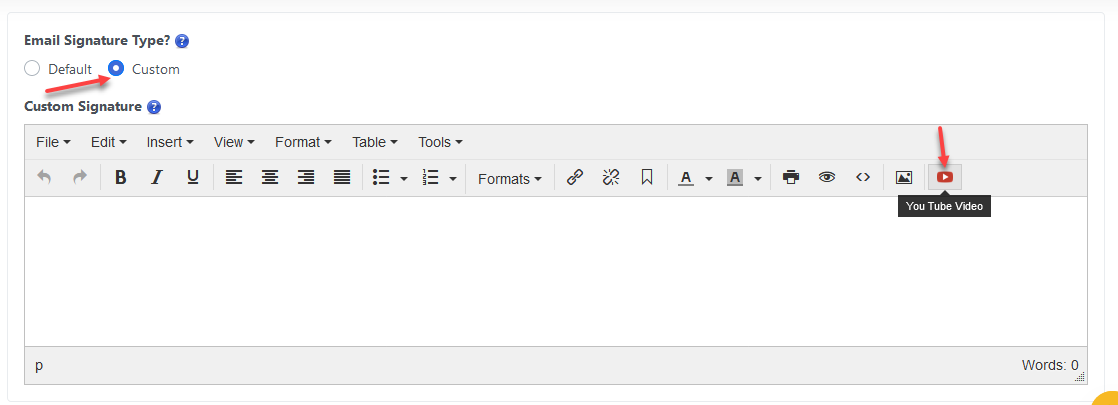Open the Insert menu
The width and height of the screenshot is (1118, 405).
(x=170, y=142)
